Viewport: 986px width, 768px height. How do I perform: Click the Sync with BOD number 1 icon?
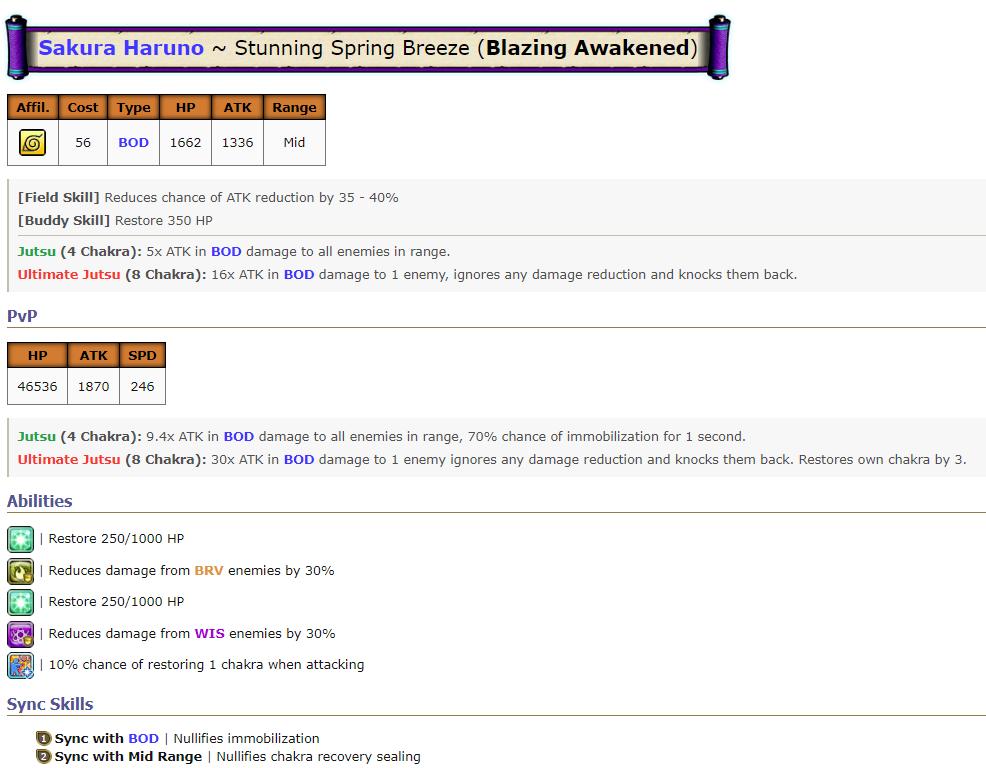[x=43, y=738]
